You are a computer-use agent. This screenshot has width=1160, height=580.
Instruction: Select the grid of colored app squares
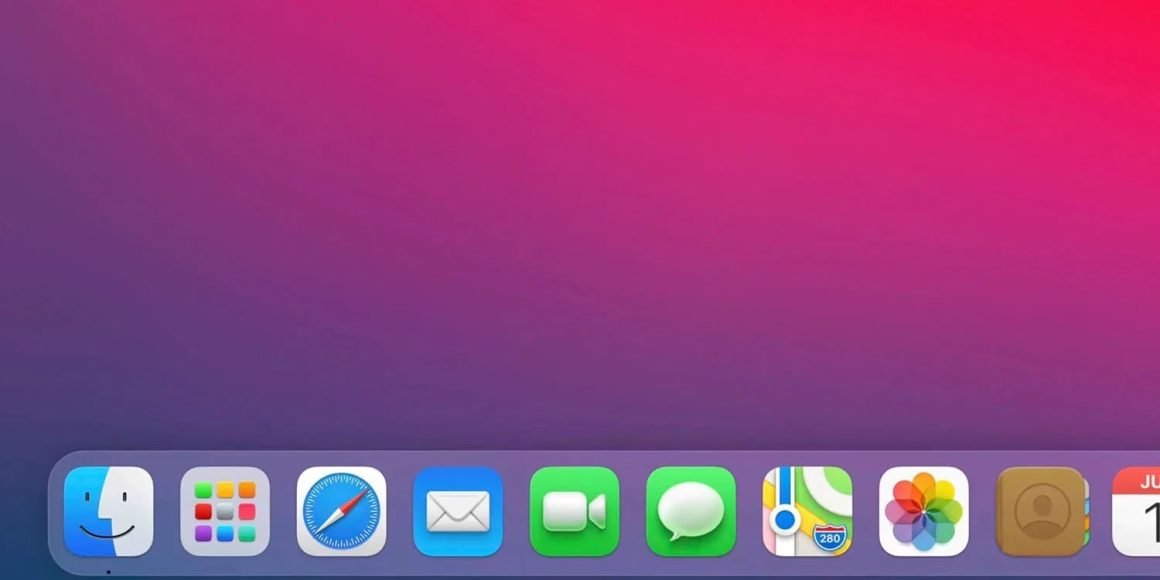[x=225, y=513]
